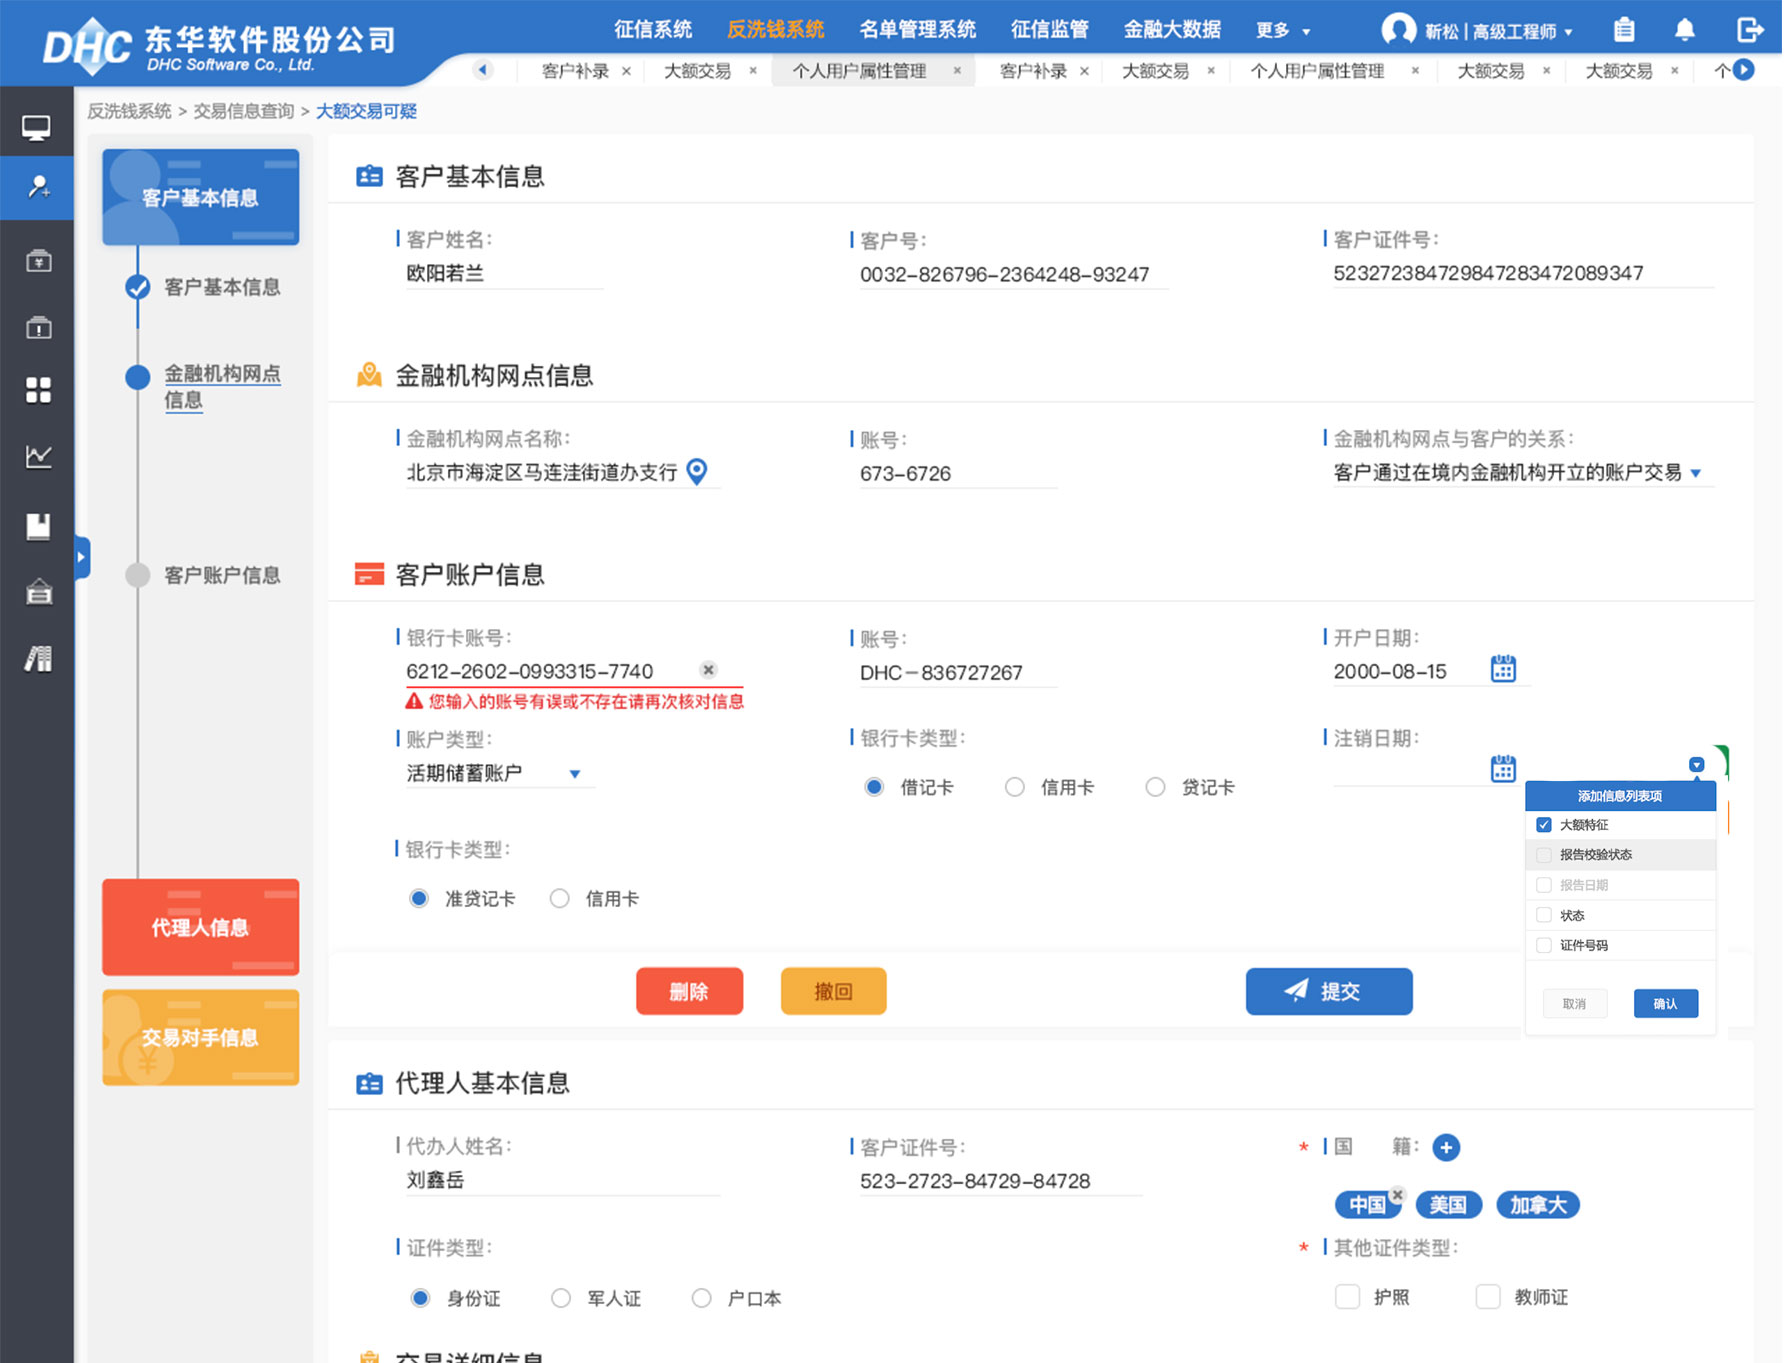
Task: Click the location pin beside the branch name
Action: pyautogui.click(x=699, y=473)
